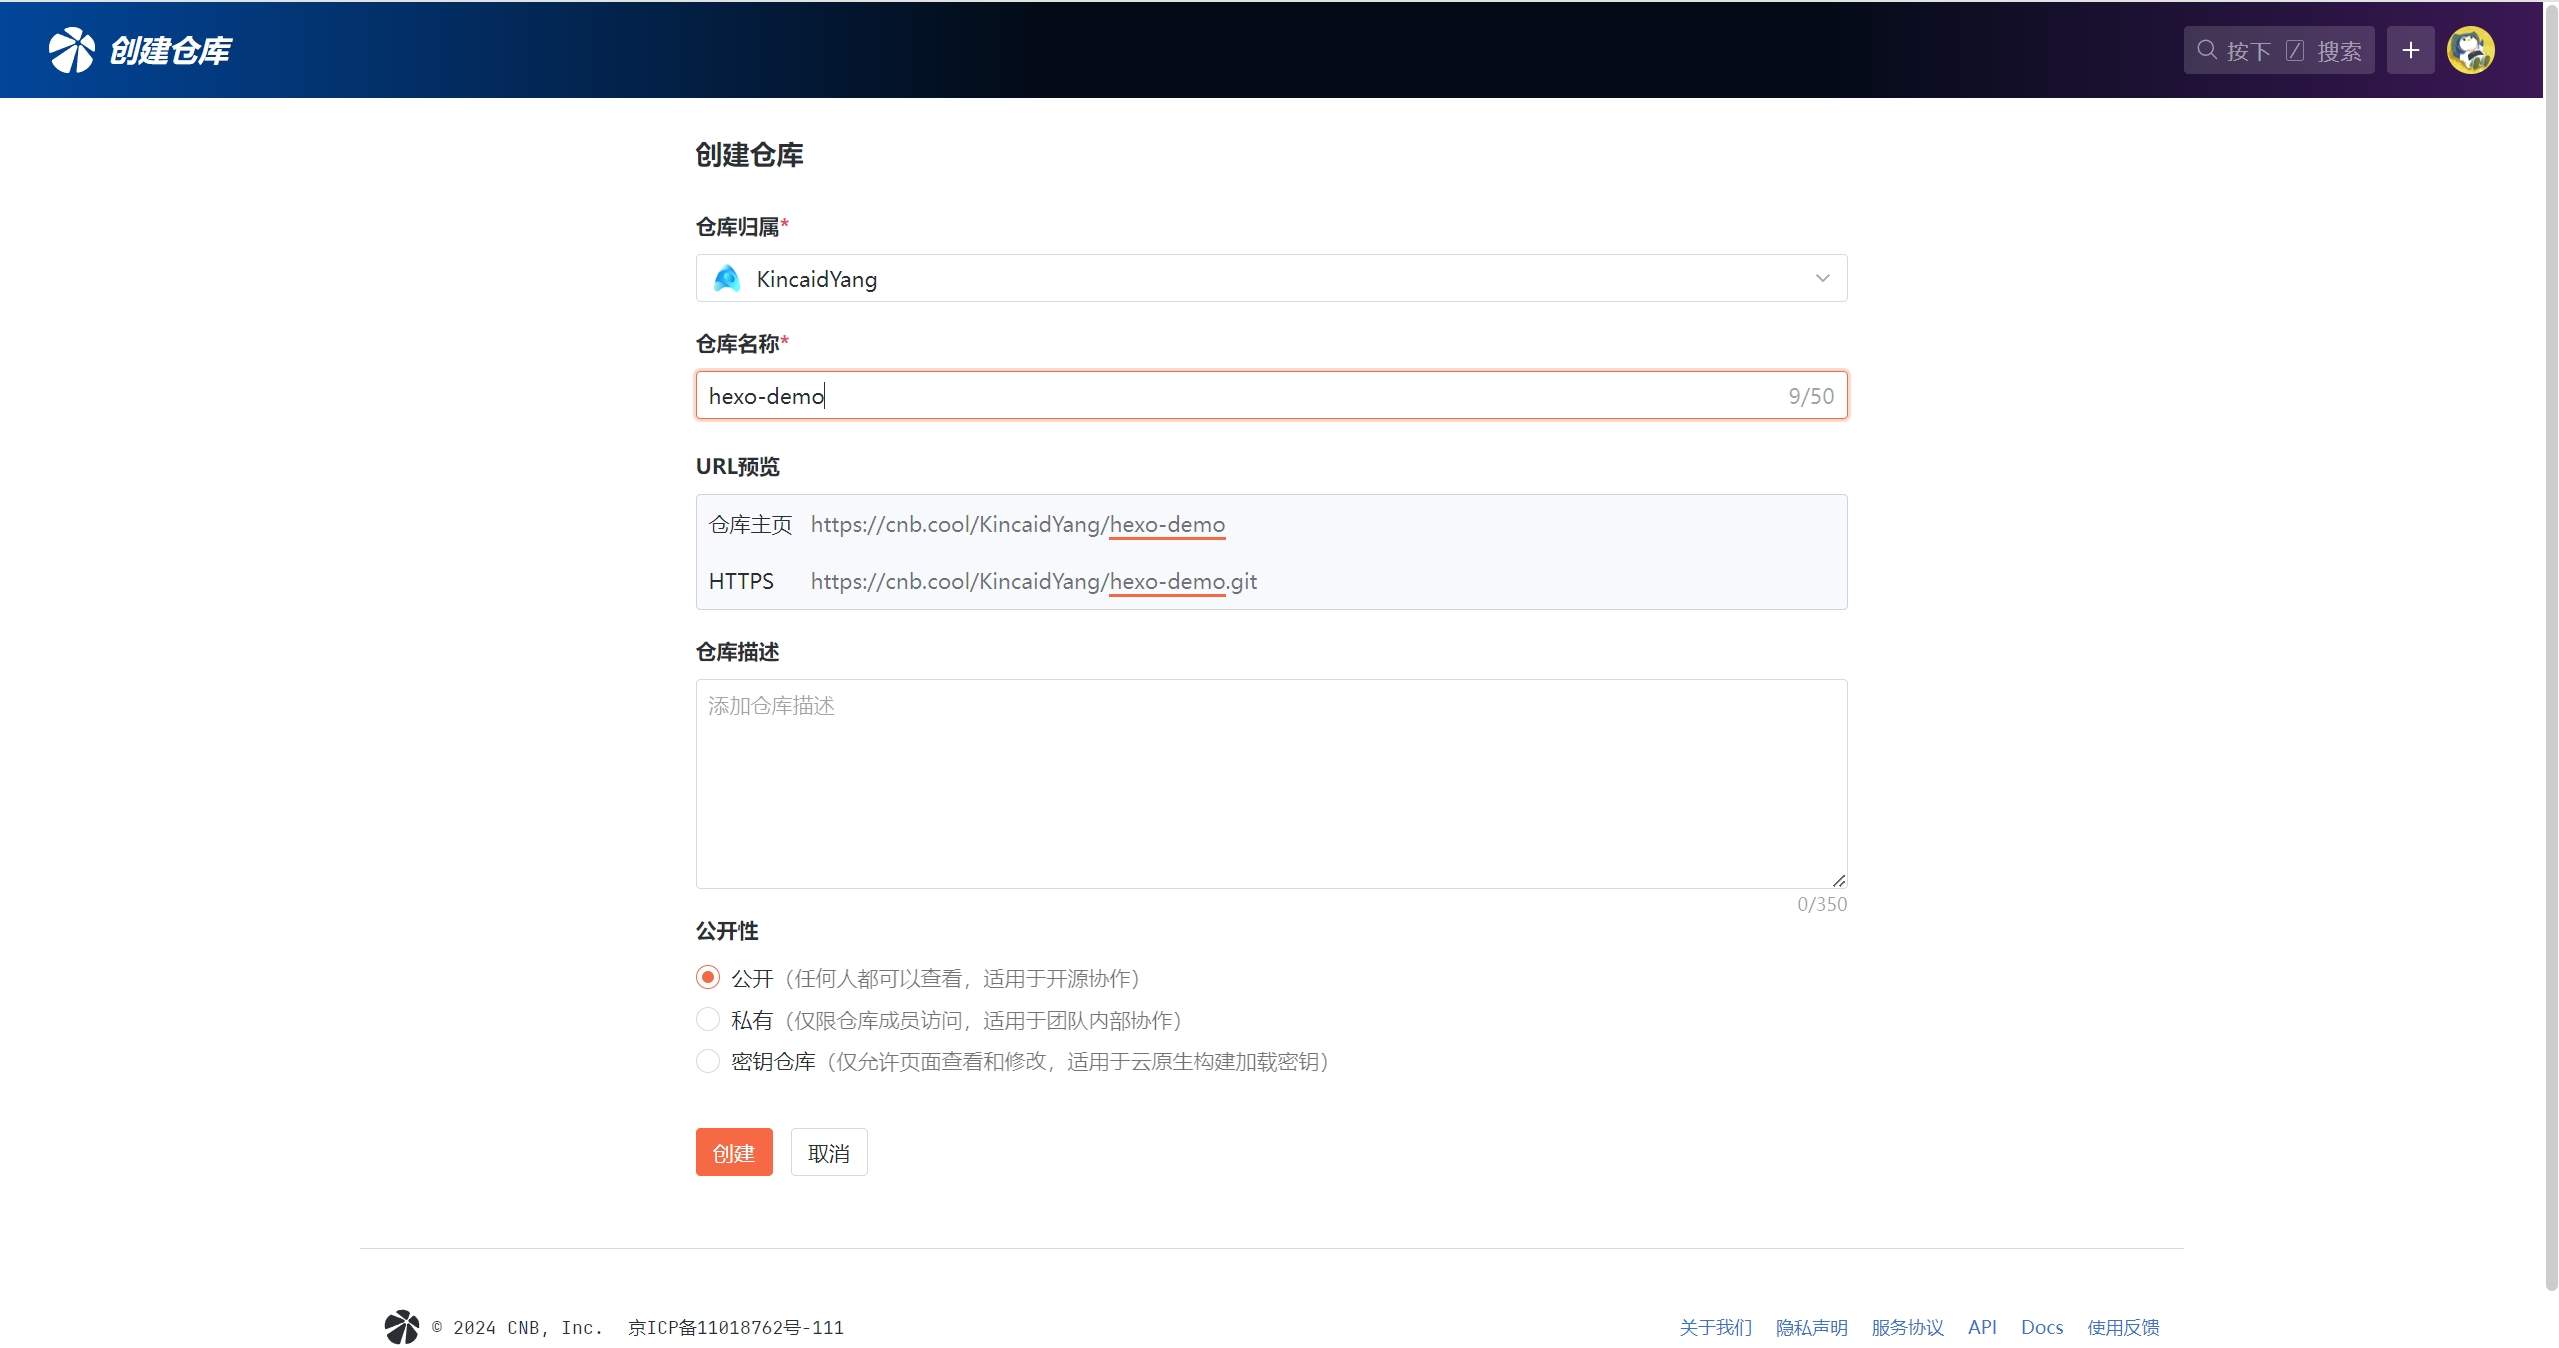Select 公开 radio button for visibility
Screen dimensions: 2559x1348
tap(707, 977)
